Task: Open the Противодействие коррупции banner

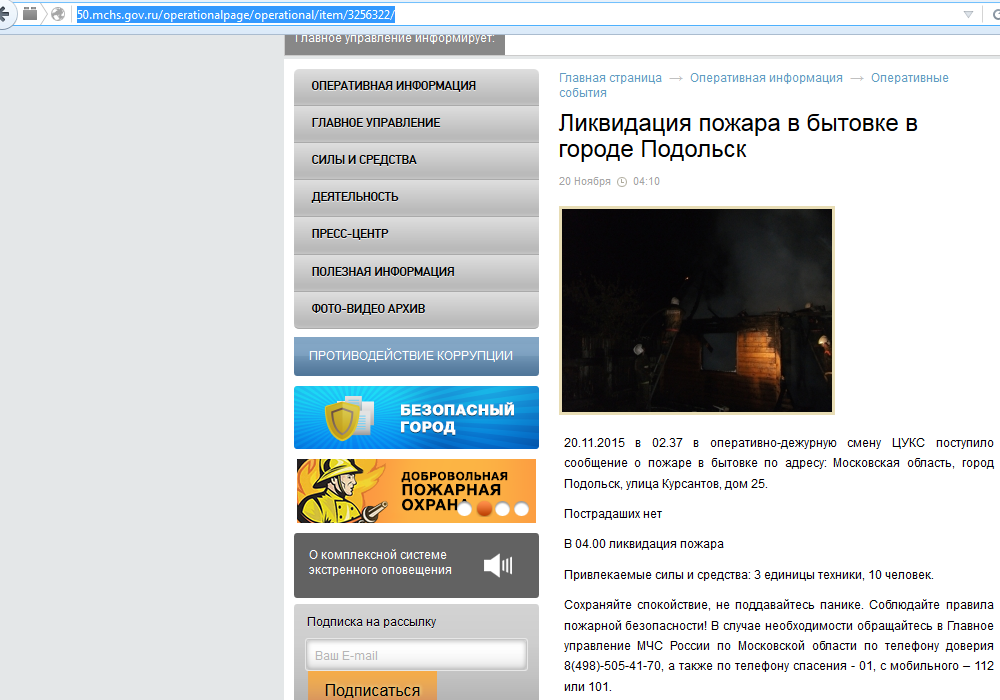Action: pos(416,356)
